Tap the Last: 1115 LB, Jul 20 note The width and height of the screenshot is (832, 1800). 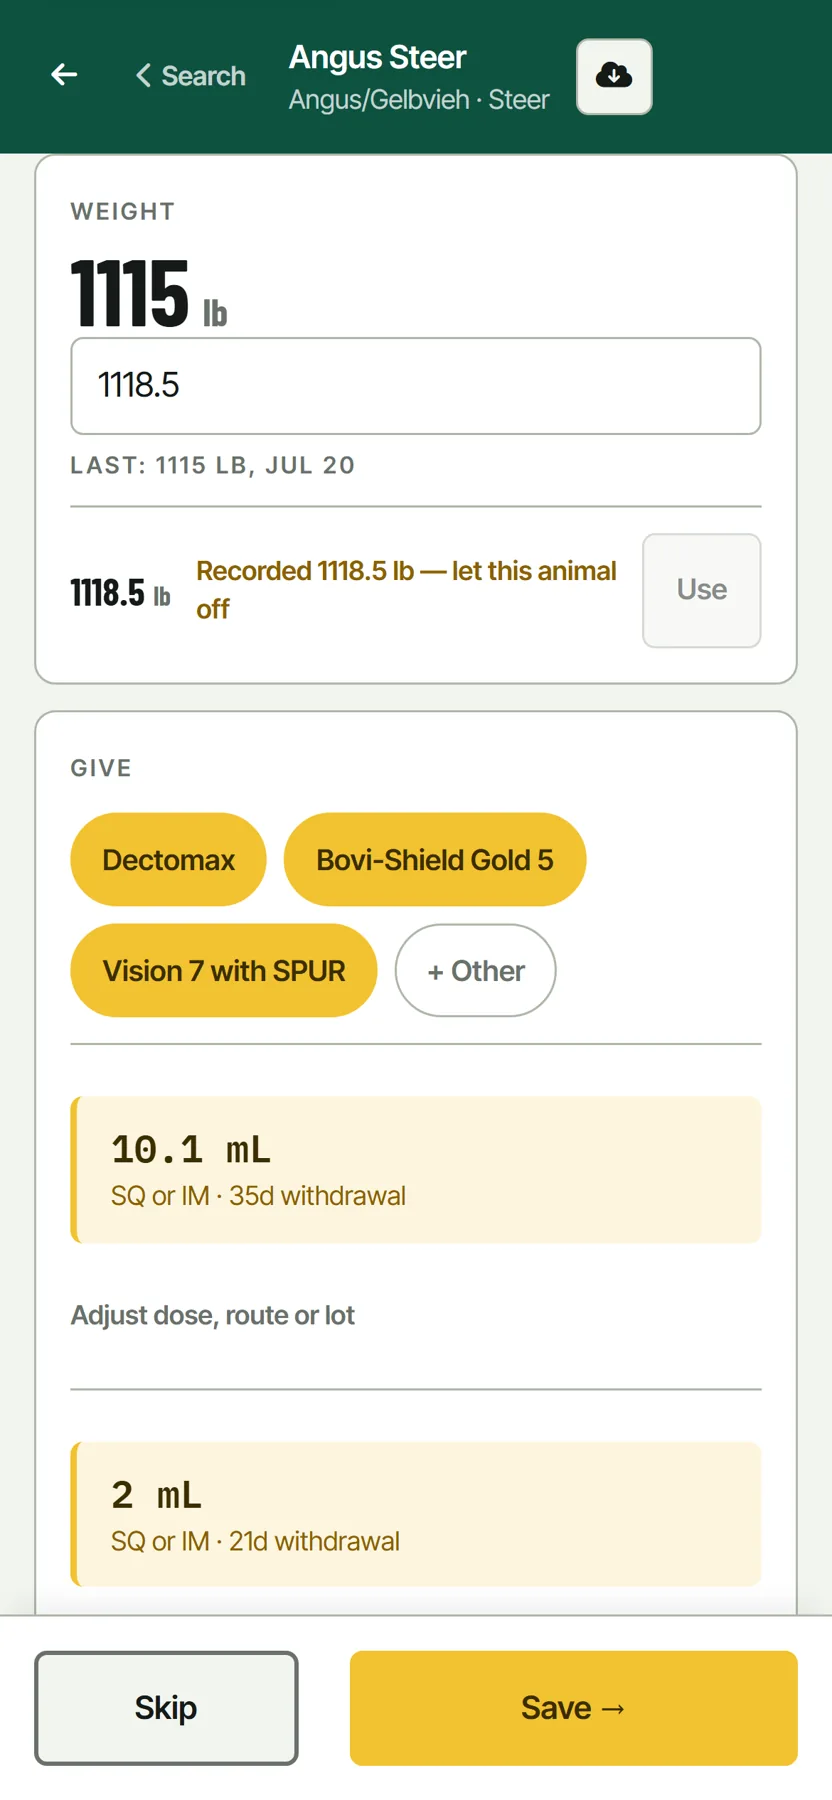click(213, 466)
